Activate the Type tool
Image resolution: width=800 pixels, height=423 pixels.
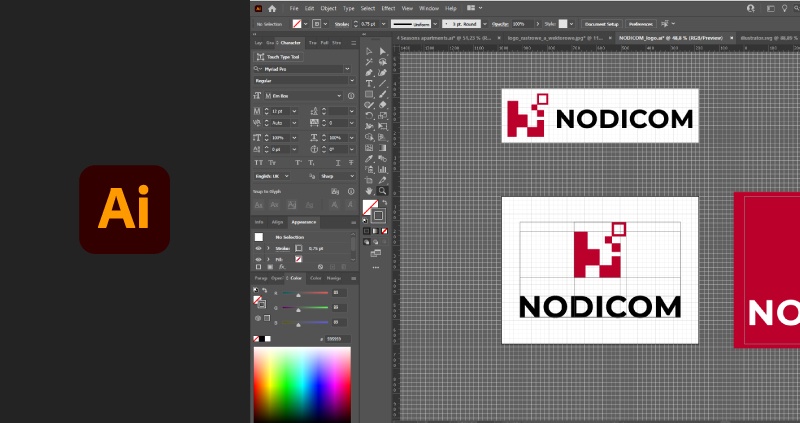click(x=369, y=83)
